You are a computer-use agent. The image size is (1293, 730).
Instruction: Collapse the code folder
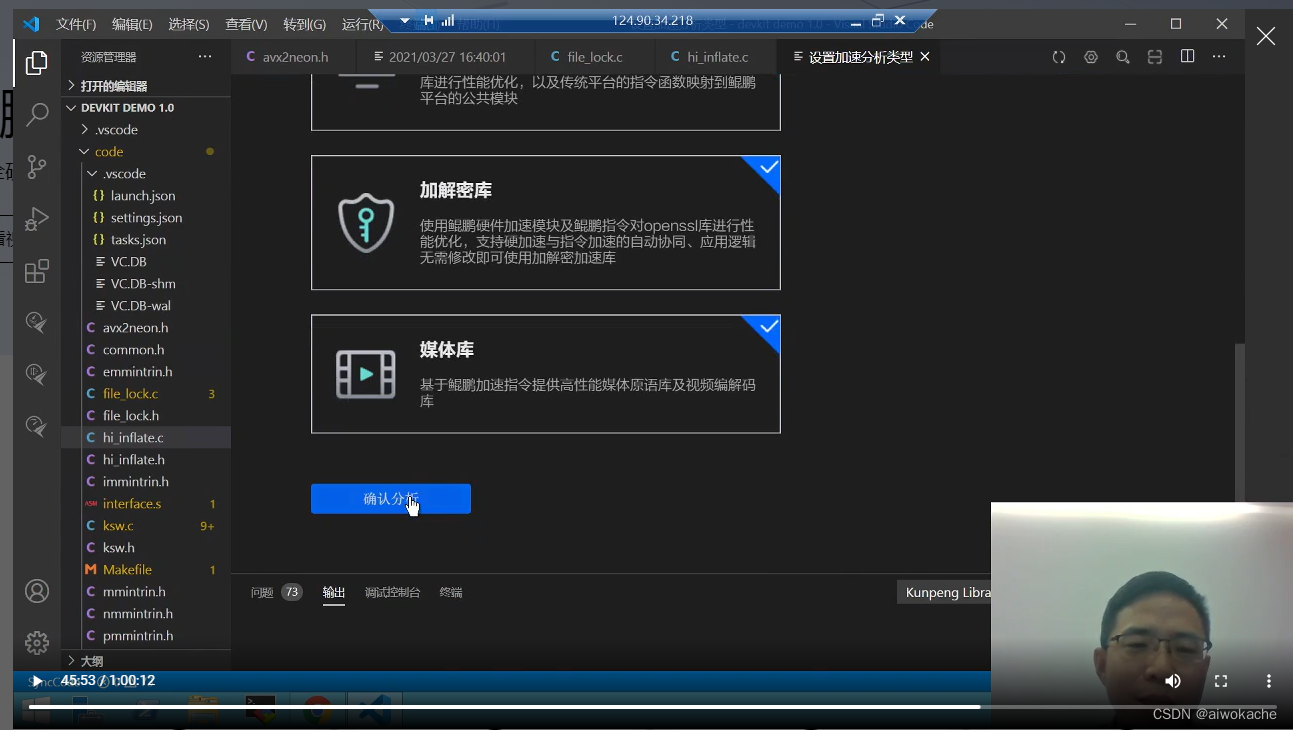point(146,151)
